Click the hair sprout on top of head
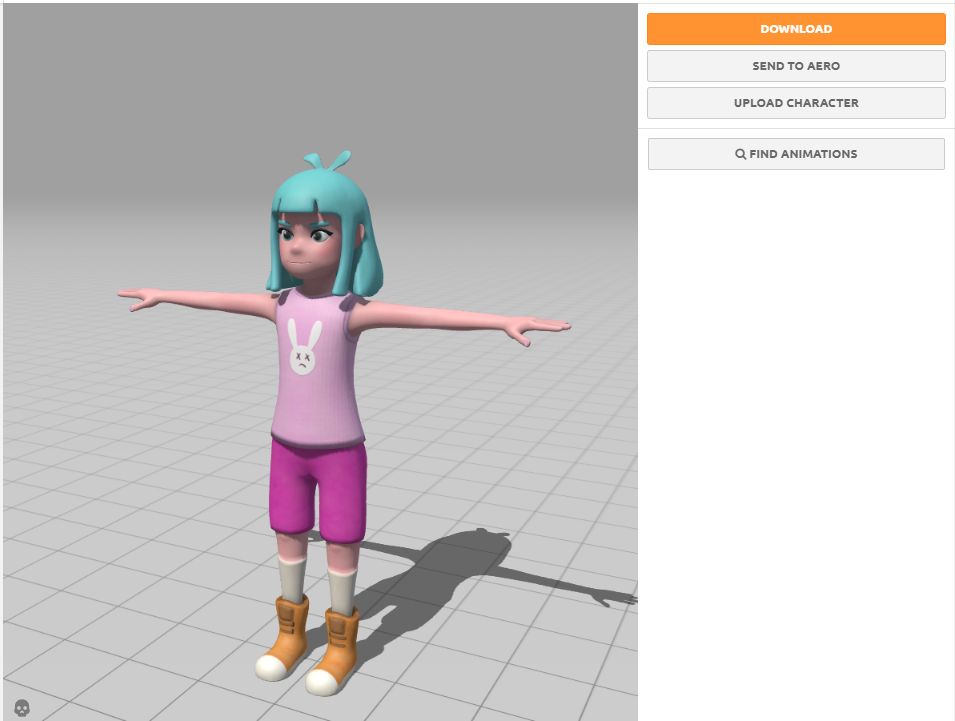The width and height of the screenshot is (955, 721). pyautogui.click(x=327, y=162)
